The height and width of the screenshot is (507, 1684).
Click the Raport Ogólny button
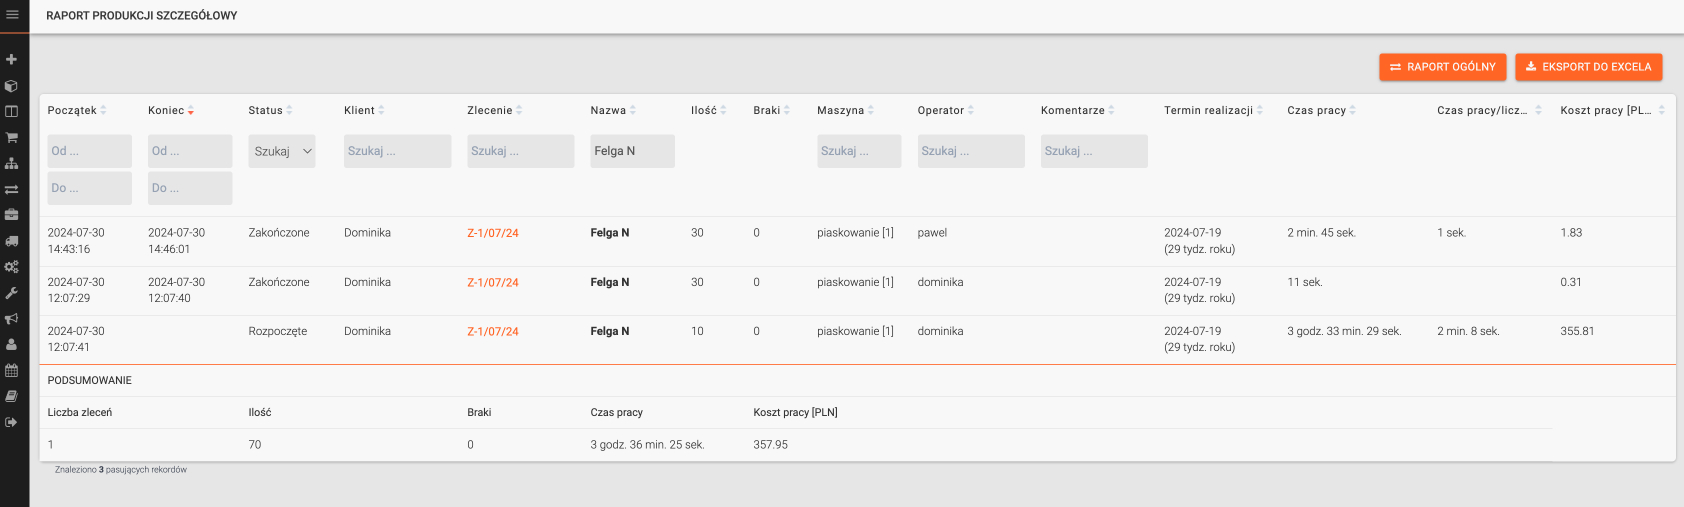pyautogui.click(x=1442, y=67)
